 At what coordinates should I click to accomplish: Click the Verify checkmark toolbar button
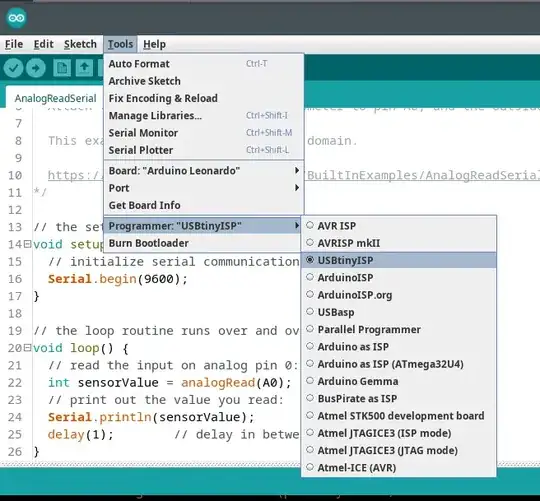point(13,68)
